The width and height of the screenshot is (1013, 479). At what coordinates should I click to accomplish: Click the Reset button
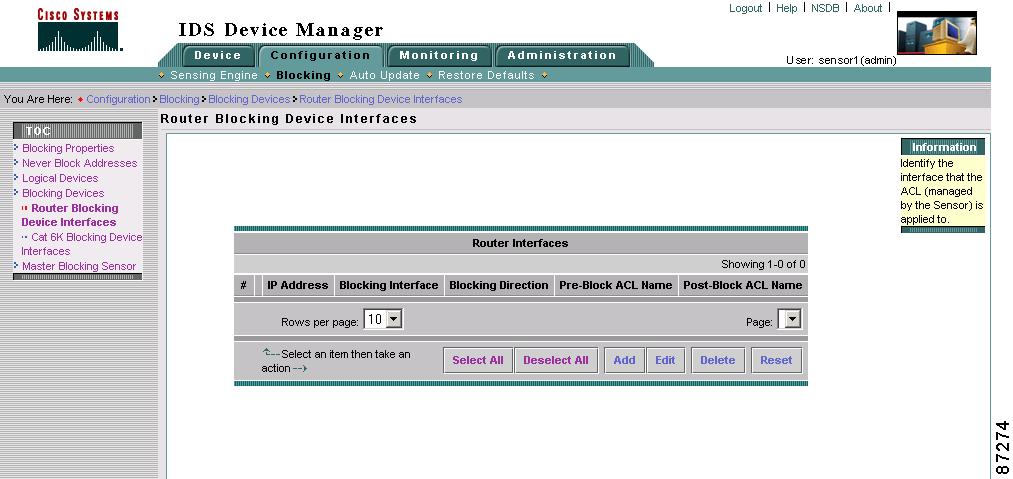[x=776, y=360]
